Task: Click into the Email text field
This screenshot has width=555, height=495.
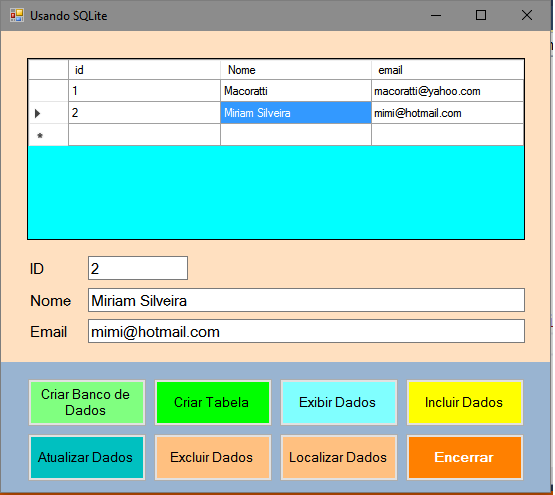Action: click(306, 331)
